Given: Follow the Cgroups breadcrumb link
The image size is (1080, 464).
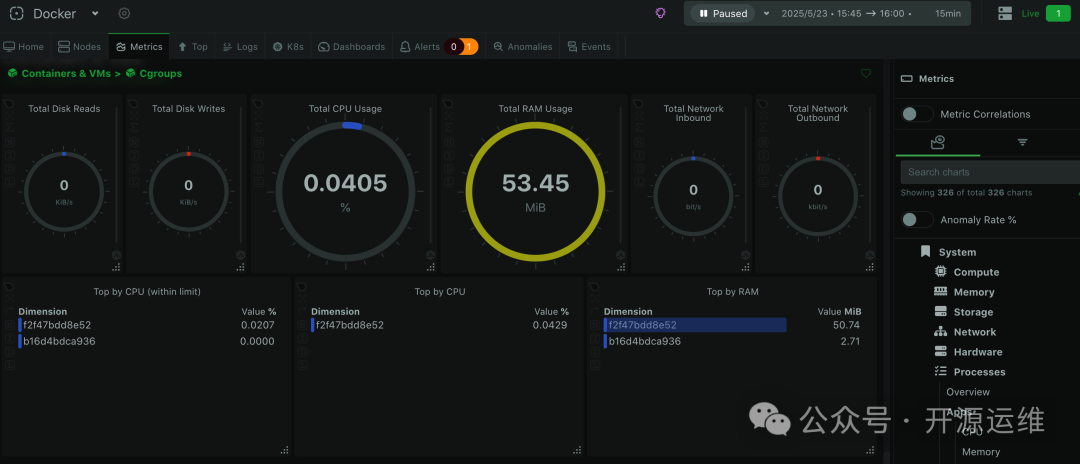Looking at the screenshot, I should (x=160, y=73).
